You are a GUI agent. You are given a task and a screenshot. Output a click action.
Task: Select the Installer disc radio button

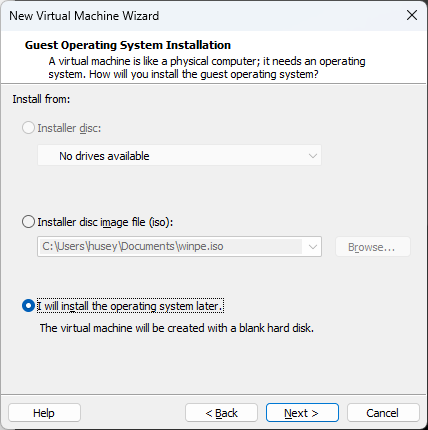pyautogui.click(x=28, y=128)
